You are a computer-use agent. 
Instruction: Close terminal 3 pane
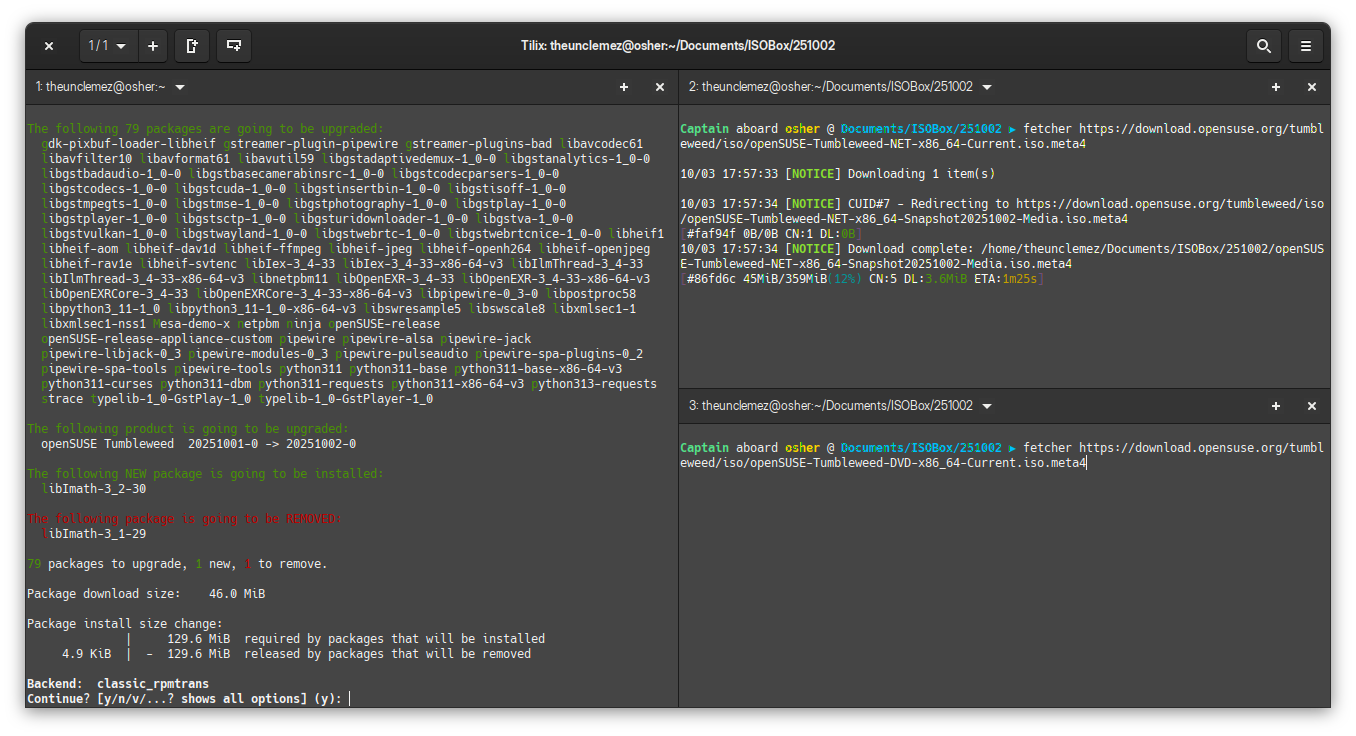[x=1312, y=406]
